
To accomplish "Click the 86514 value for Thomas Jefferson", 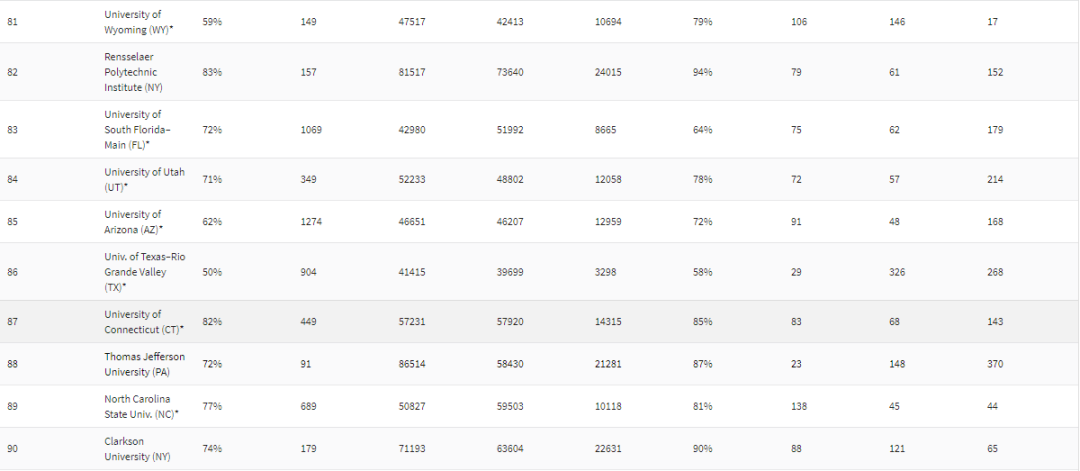I will tap(410, 364).
